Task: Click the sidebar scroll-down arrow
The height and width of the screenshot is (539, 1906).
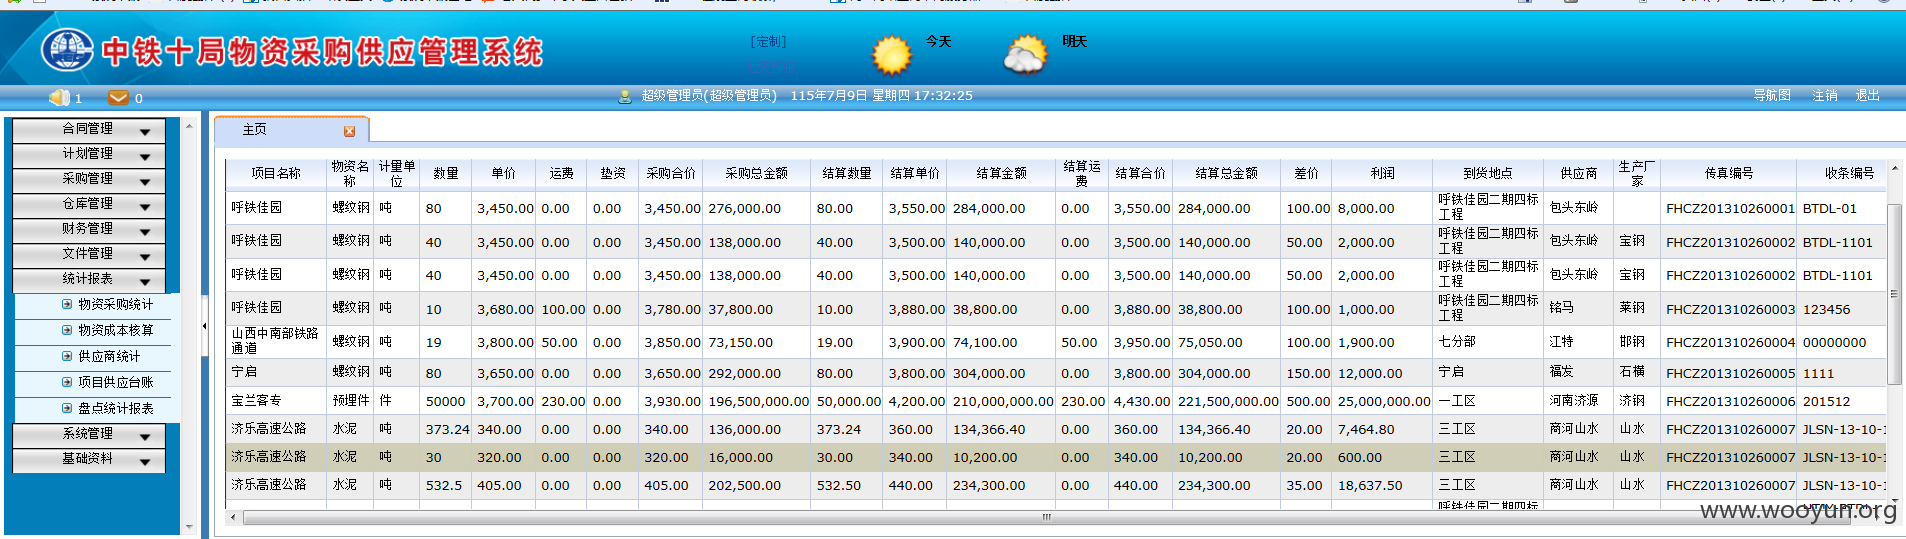Action: (188, 526)
